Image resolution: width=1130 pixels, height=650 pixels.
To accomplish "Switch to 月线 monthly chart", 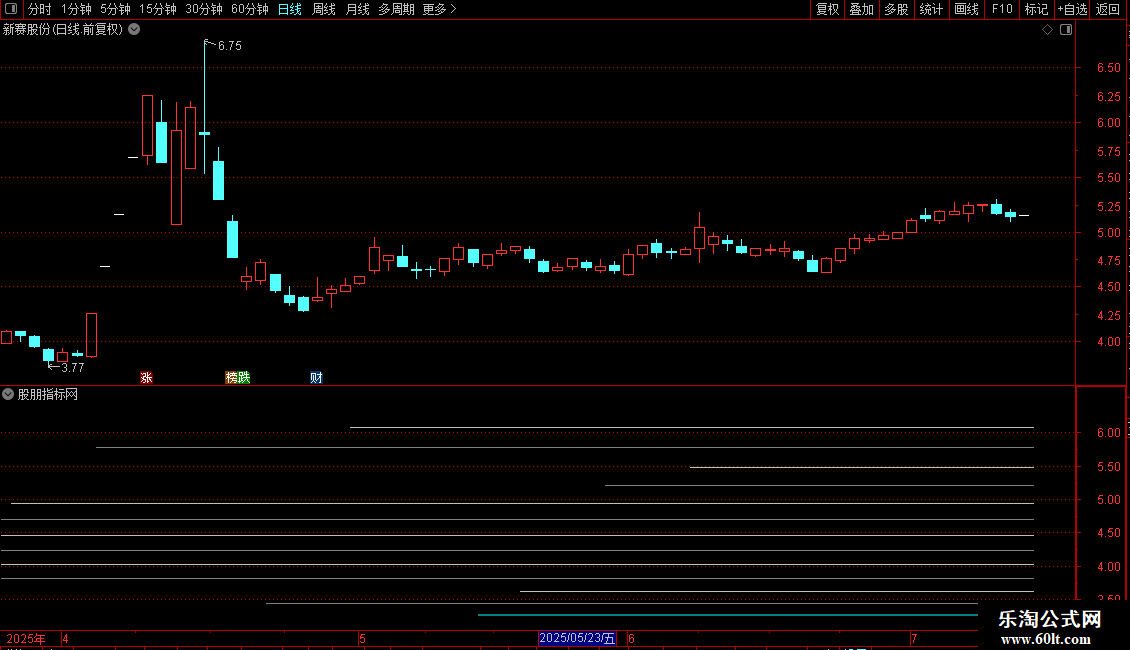I will [357, 9].
